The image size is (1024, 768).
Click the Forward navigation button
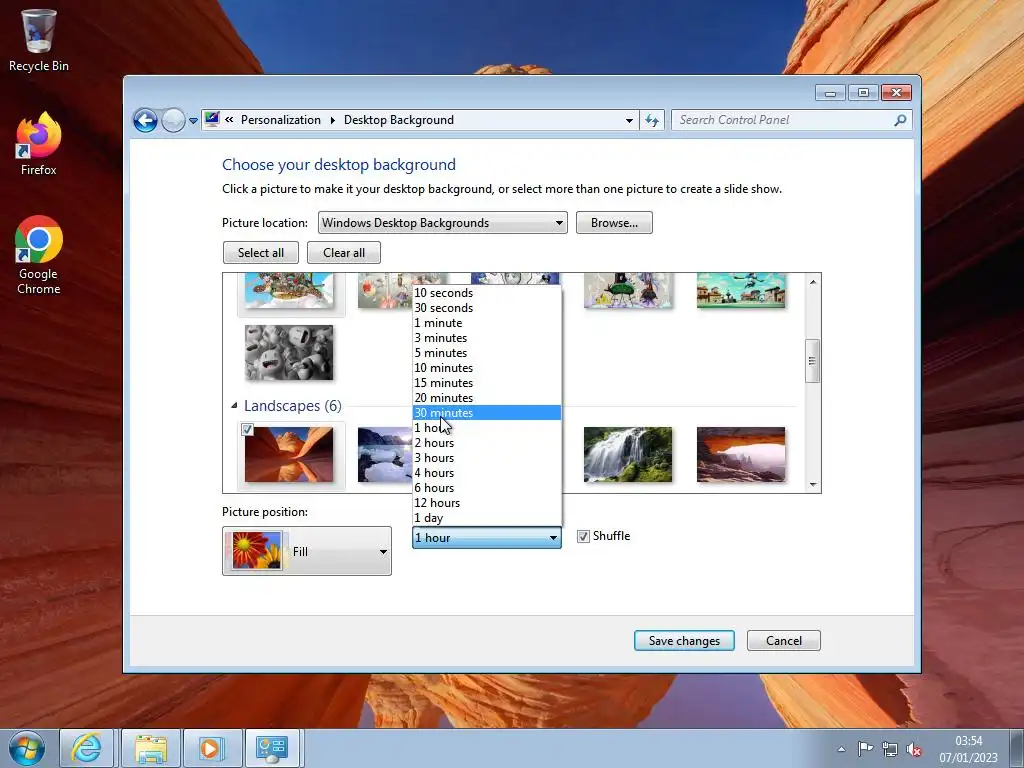[173, 120]
